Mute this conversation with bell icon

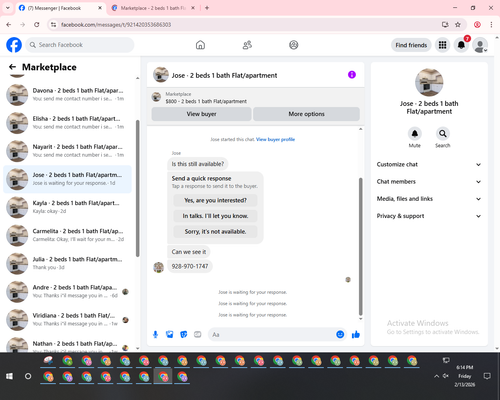point(414,134)
